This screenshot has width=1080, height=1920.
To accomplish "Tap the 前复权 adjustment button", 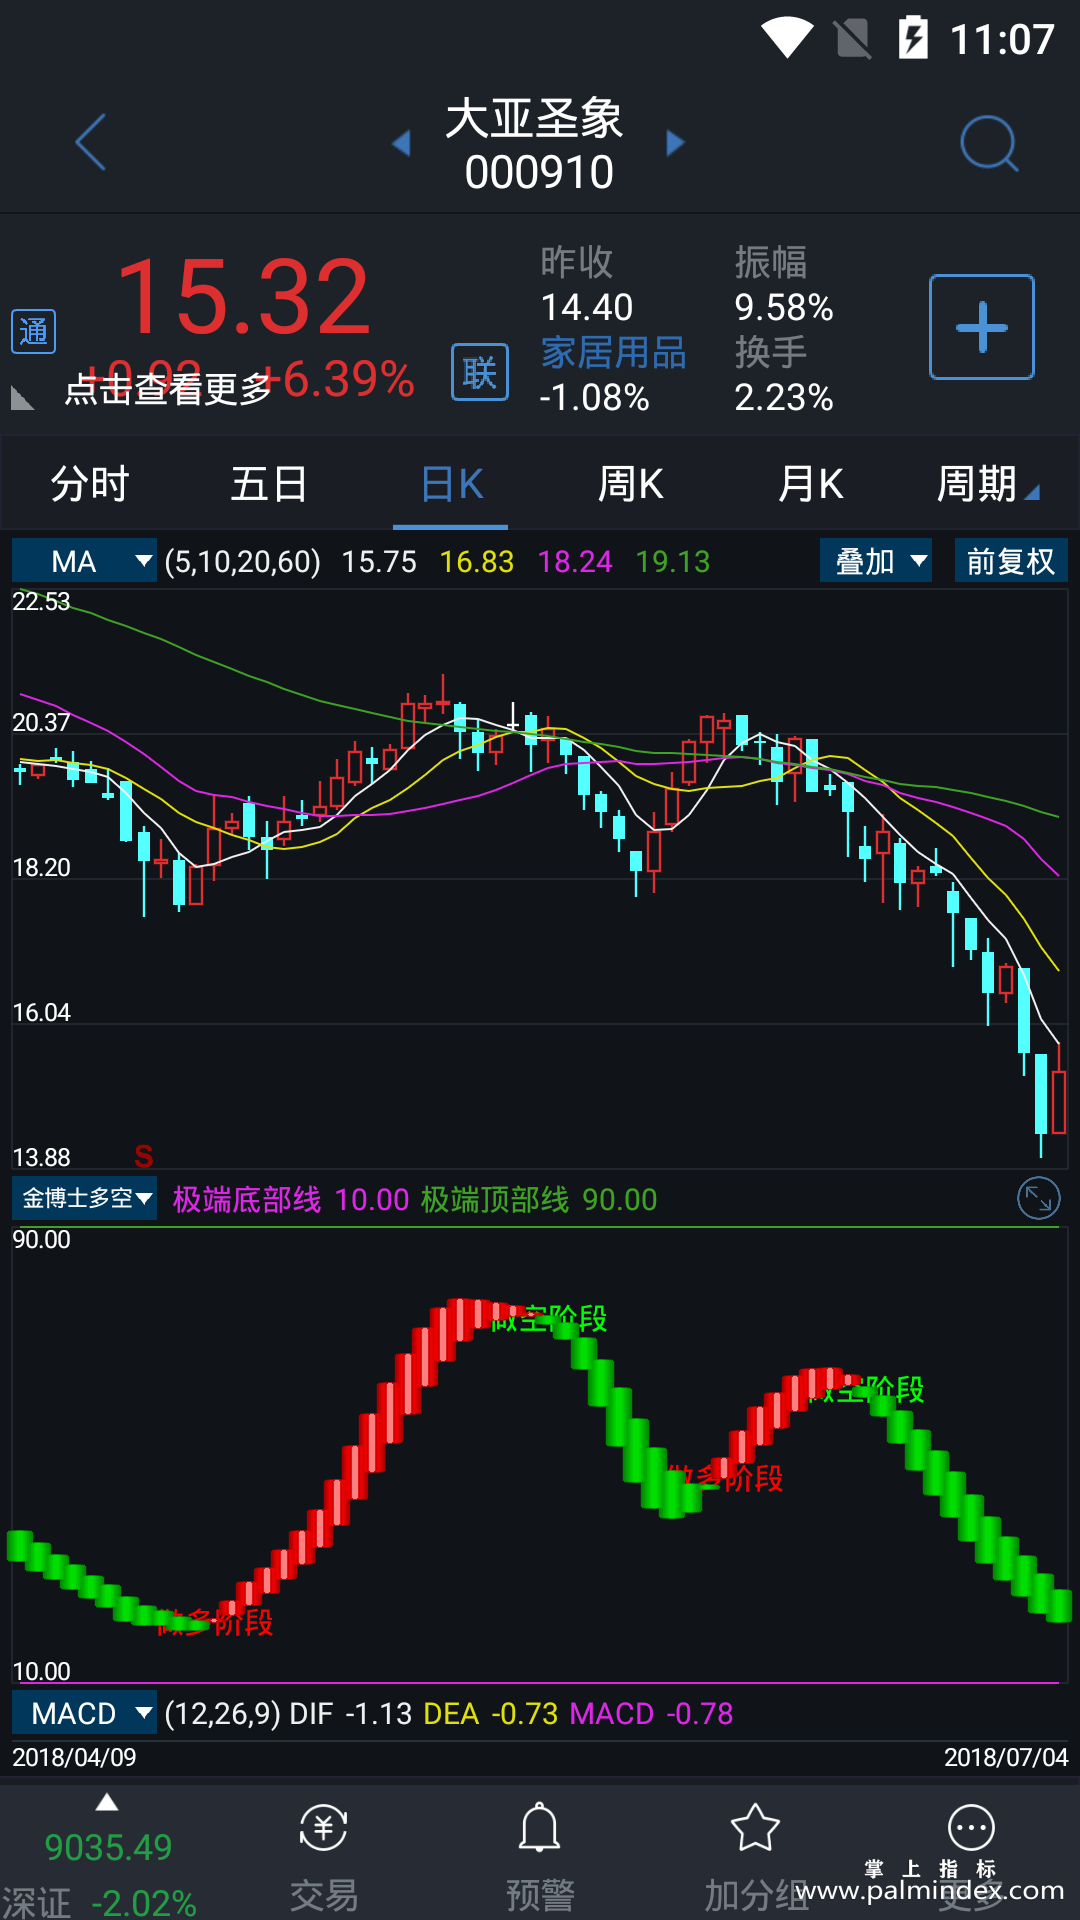I will coord(1011,561).
